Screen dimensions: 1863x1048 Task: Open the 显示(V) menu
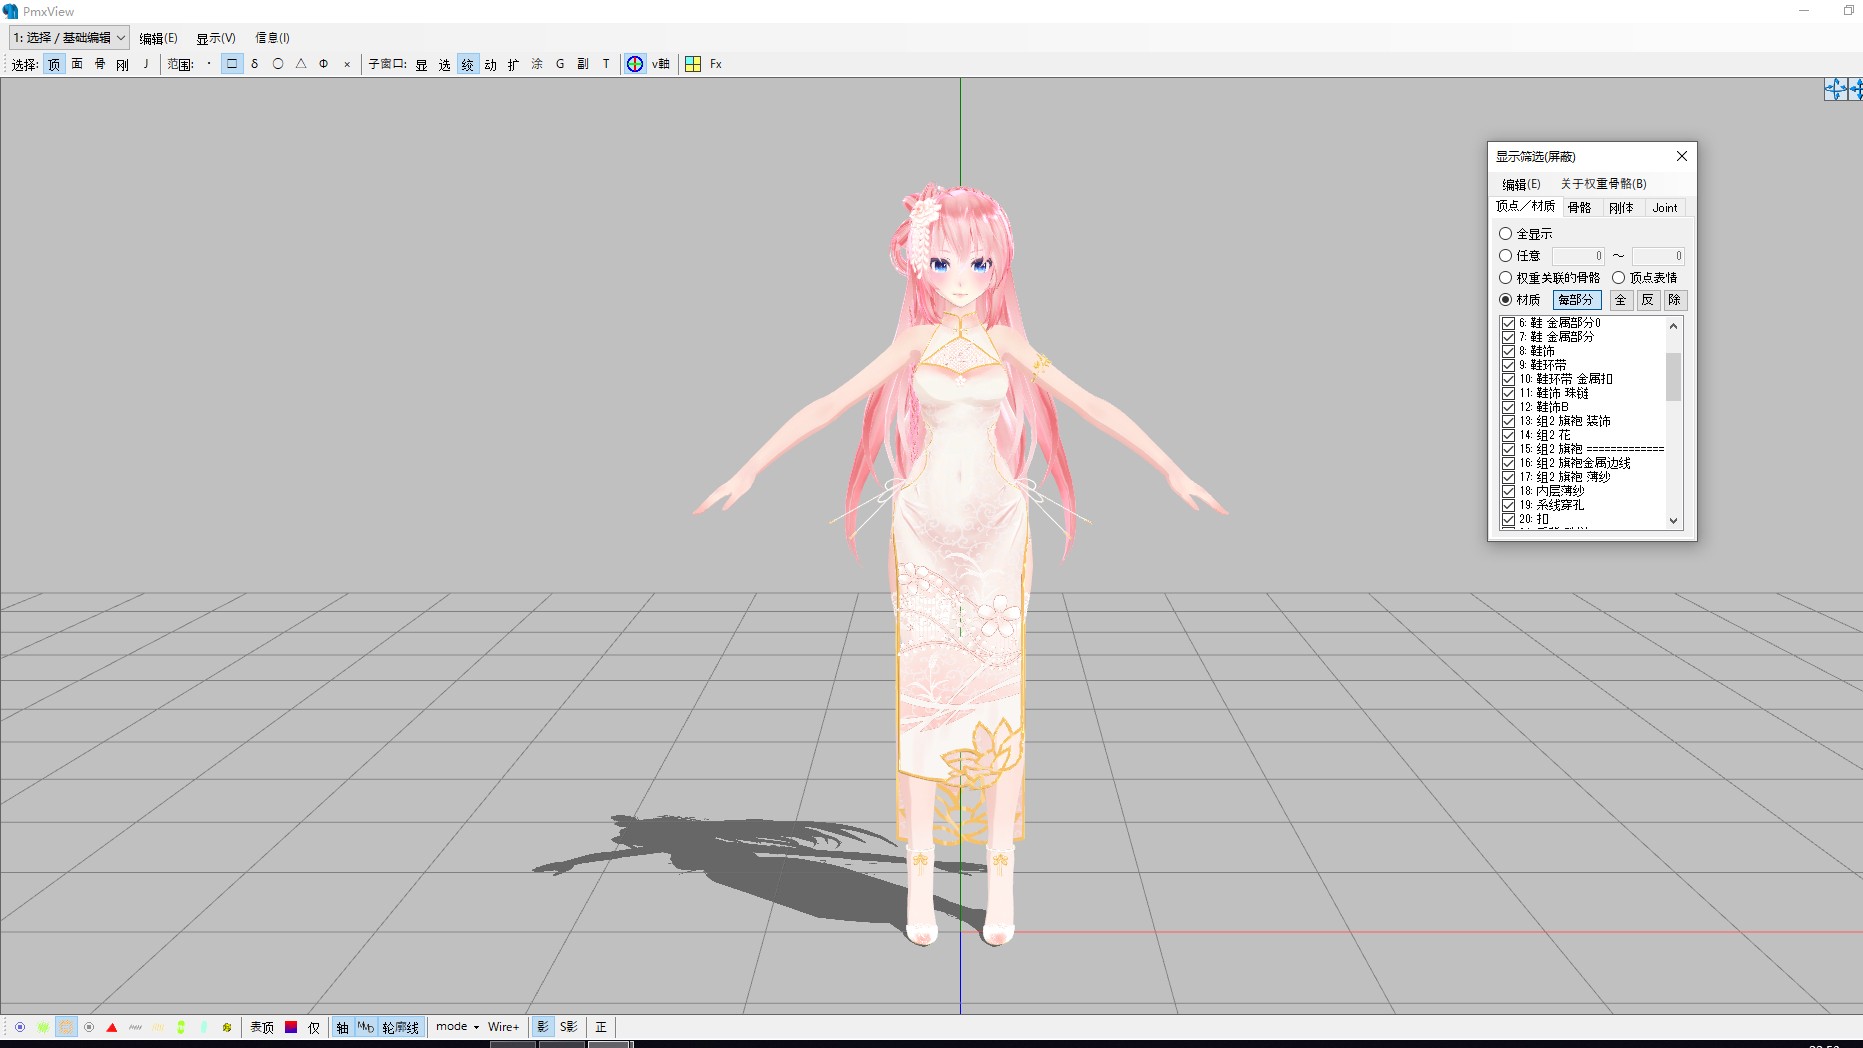(x=215, y=38)
